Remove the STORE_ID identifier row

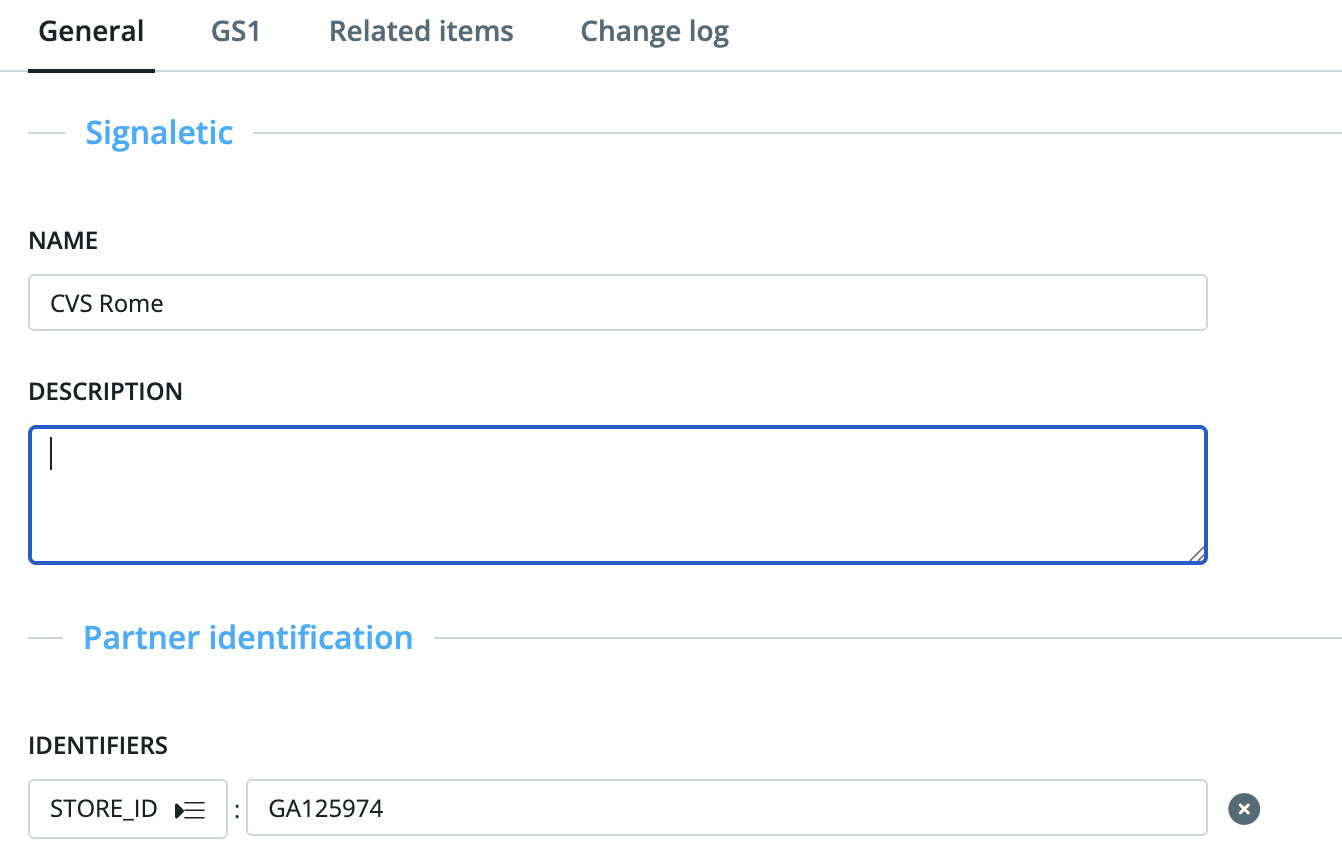click(x=1244, y=808)
